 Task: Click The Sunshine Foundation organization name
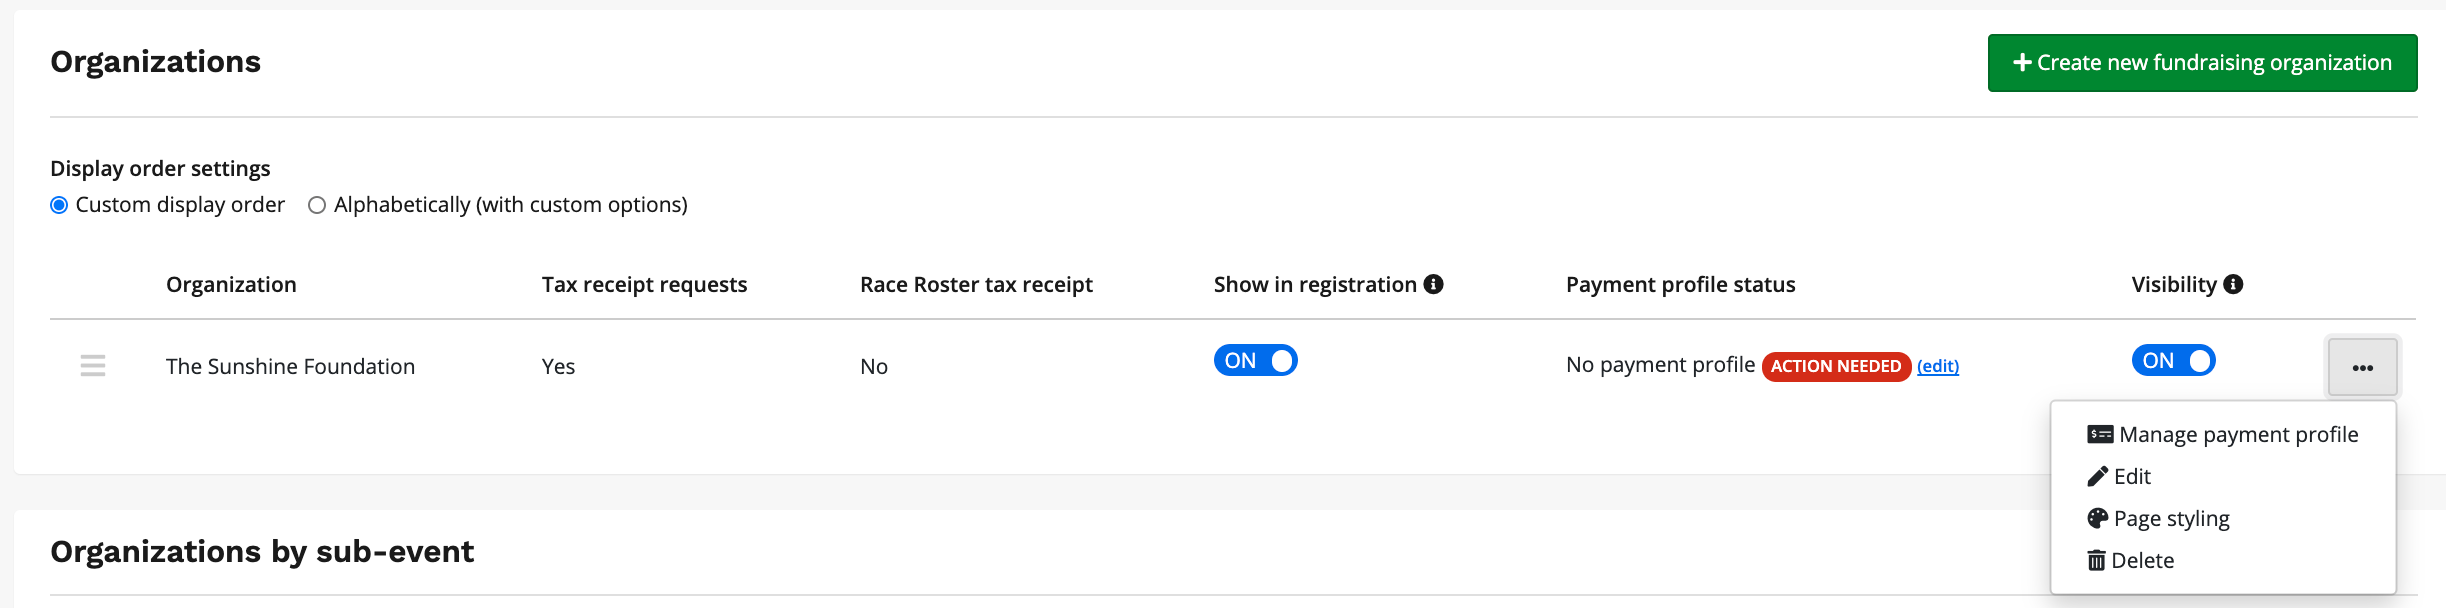(x=290, y=366)
